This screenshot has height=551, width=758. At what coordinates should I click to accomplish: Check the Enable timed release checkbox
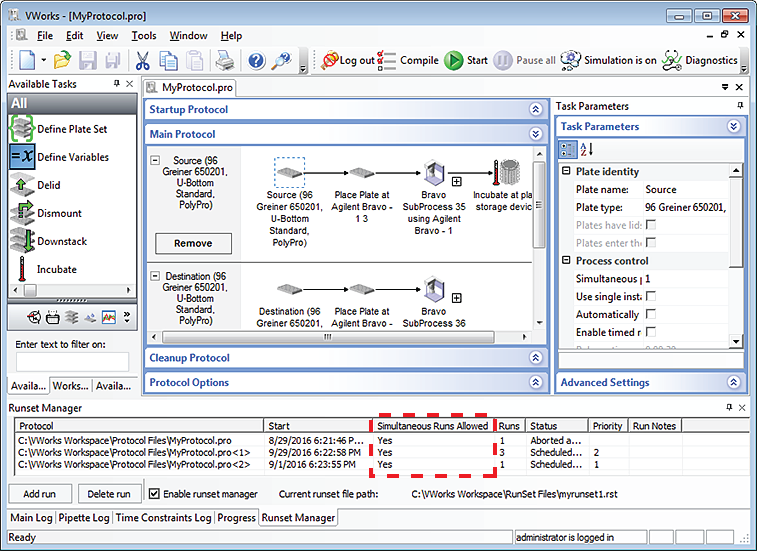(x=651, y=332)
